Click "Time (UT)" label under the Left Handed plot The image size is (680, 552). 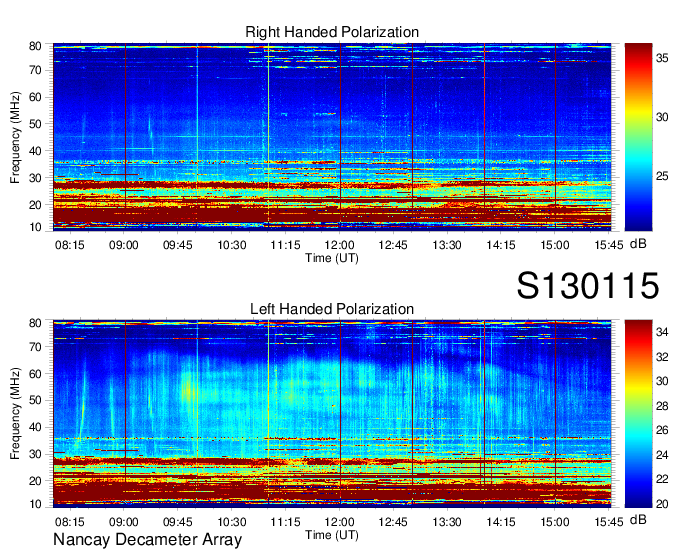pyautogui.click(x=332, y=535)
